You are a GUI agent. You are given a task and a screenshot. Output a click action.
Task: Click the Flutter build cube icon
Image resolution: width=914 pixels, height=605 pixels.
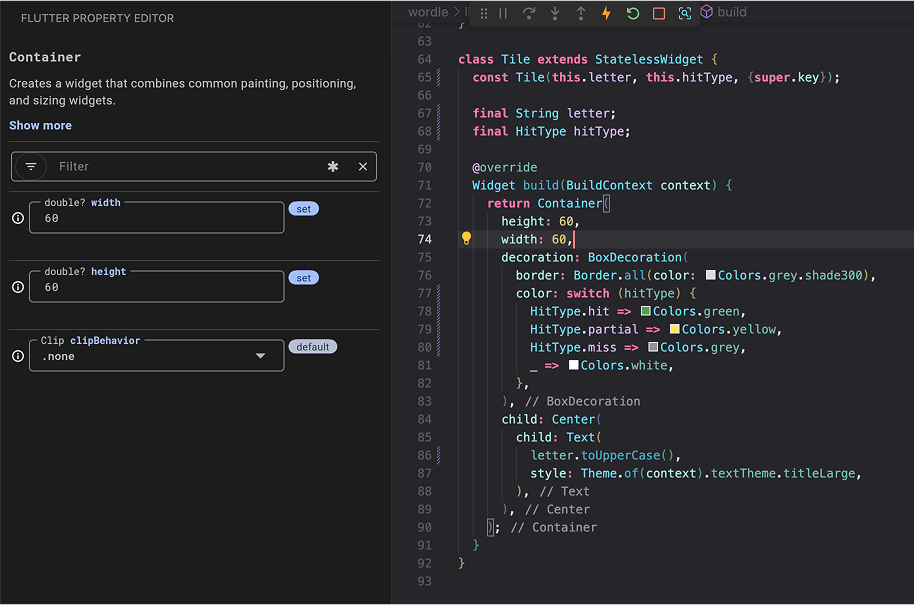point(707,12)
